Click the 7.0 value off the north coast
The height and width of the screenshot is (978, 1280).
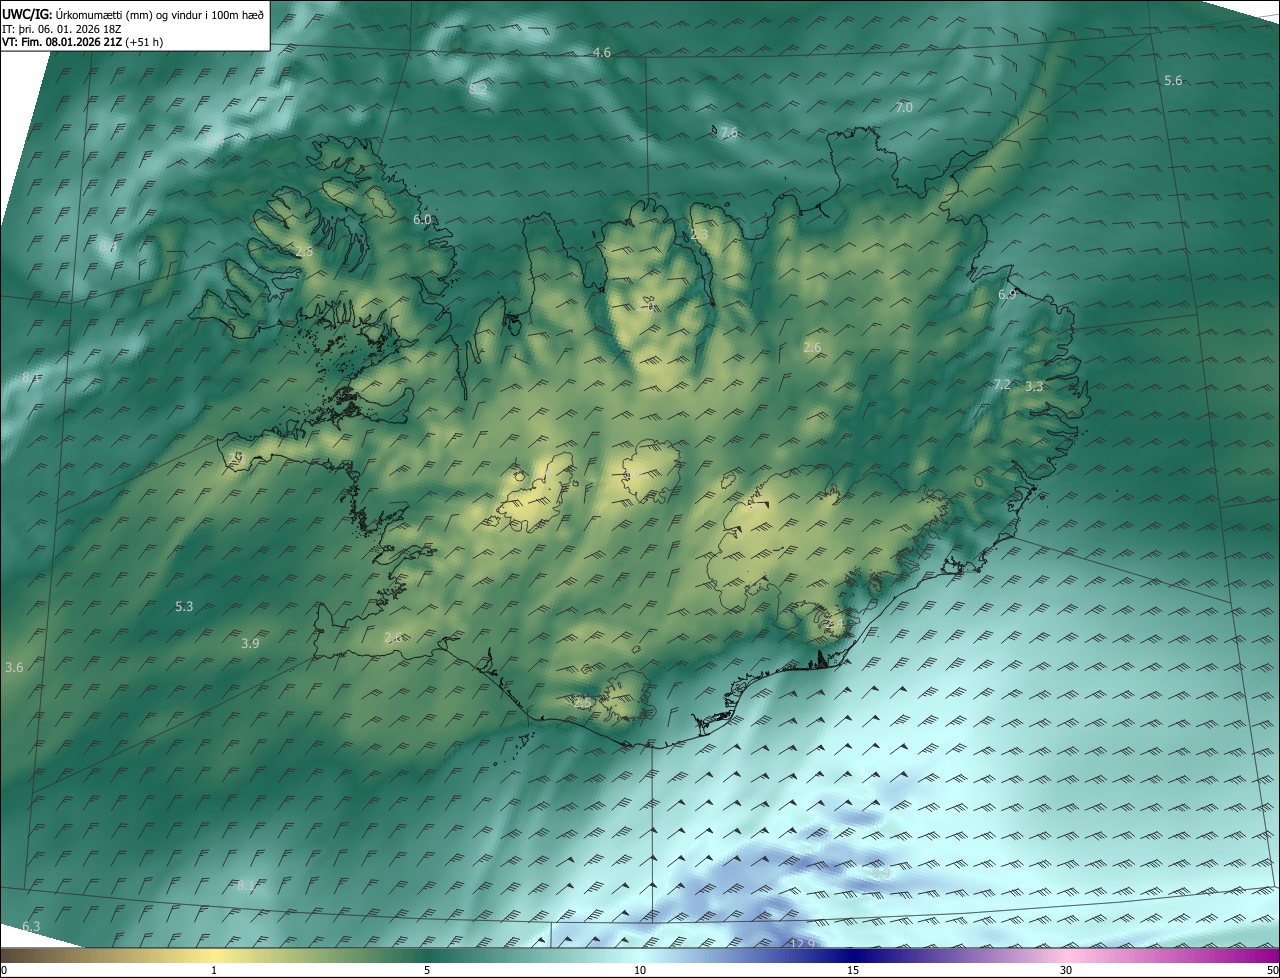904,107
